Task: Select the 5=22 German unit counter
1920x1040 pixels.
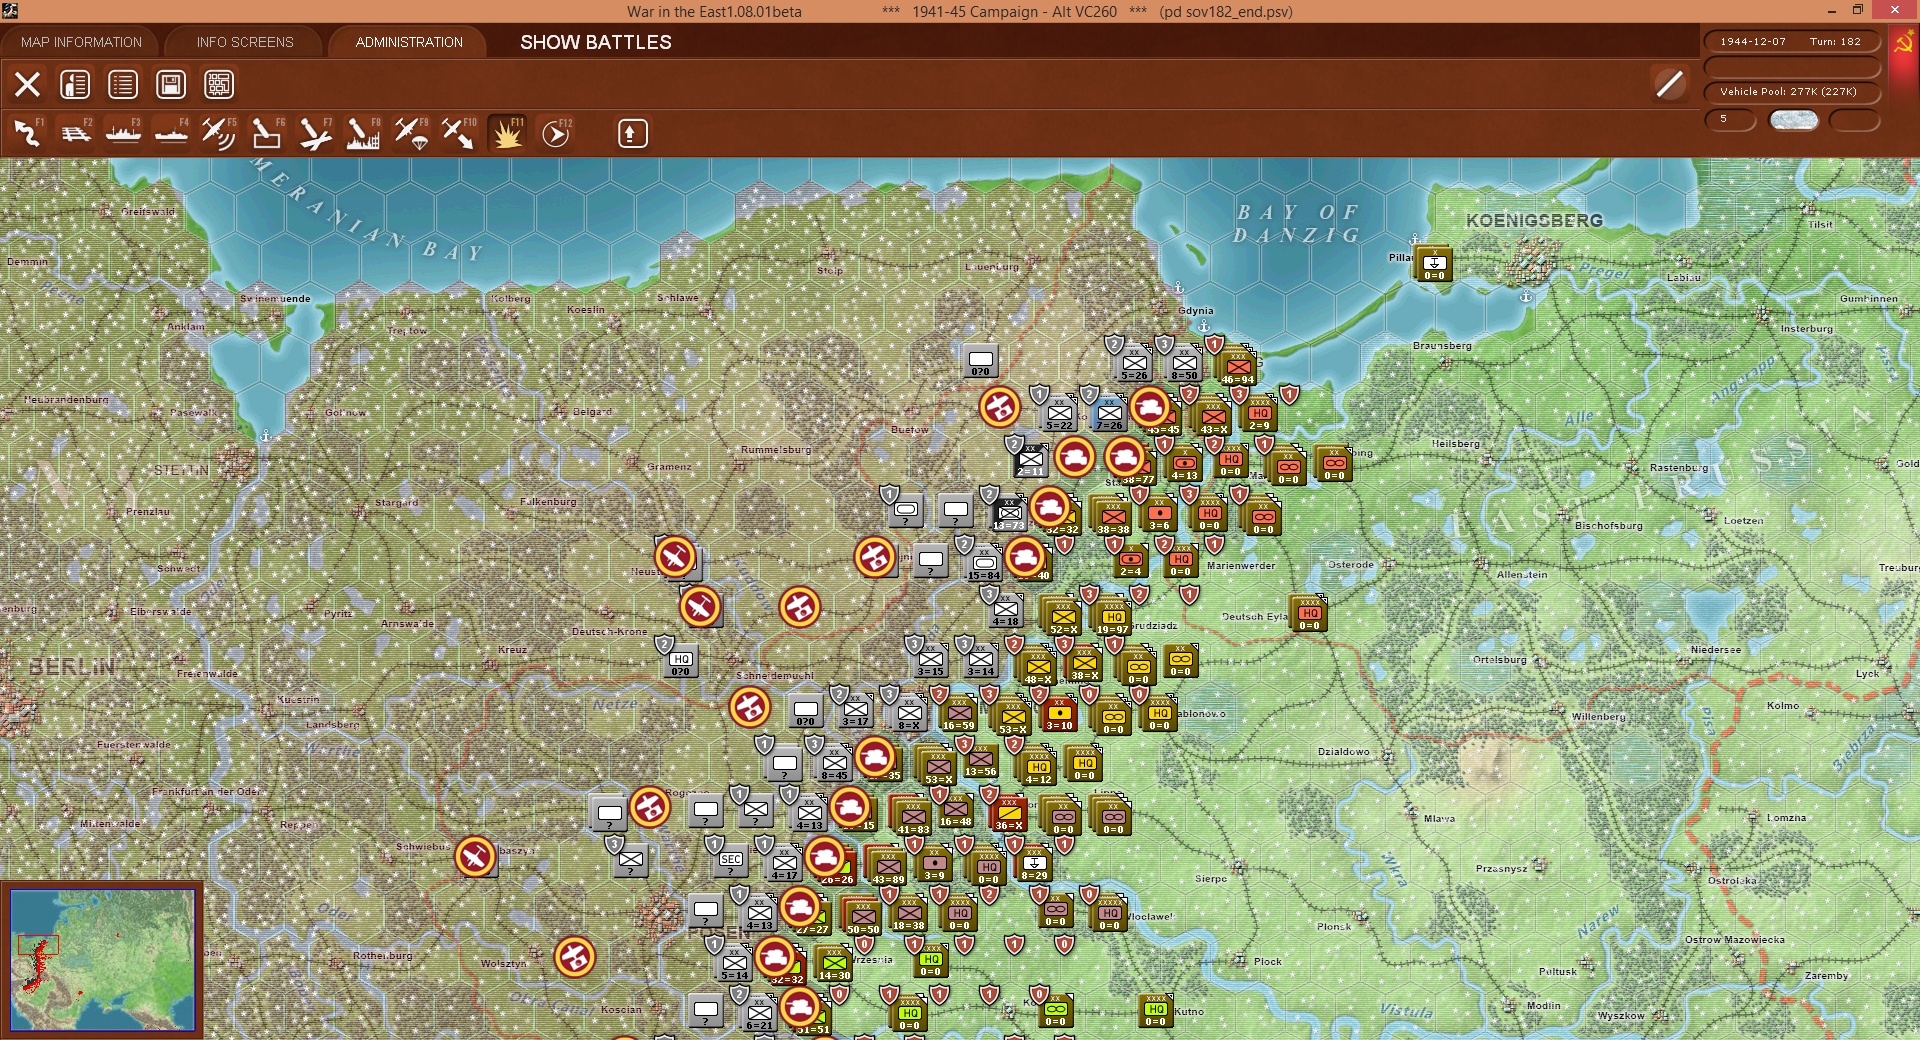Action: 1059,414
